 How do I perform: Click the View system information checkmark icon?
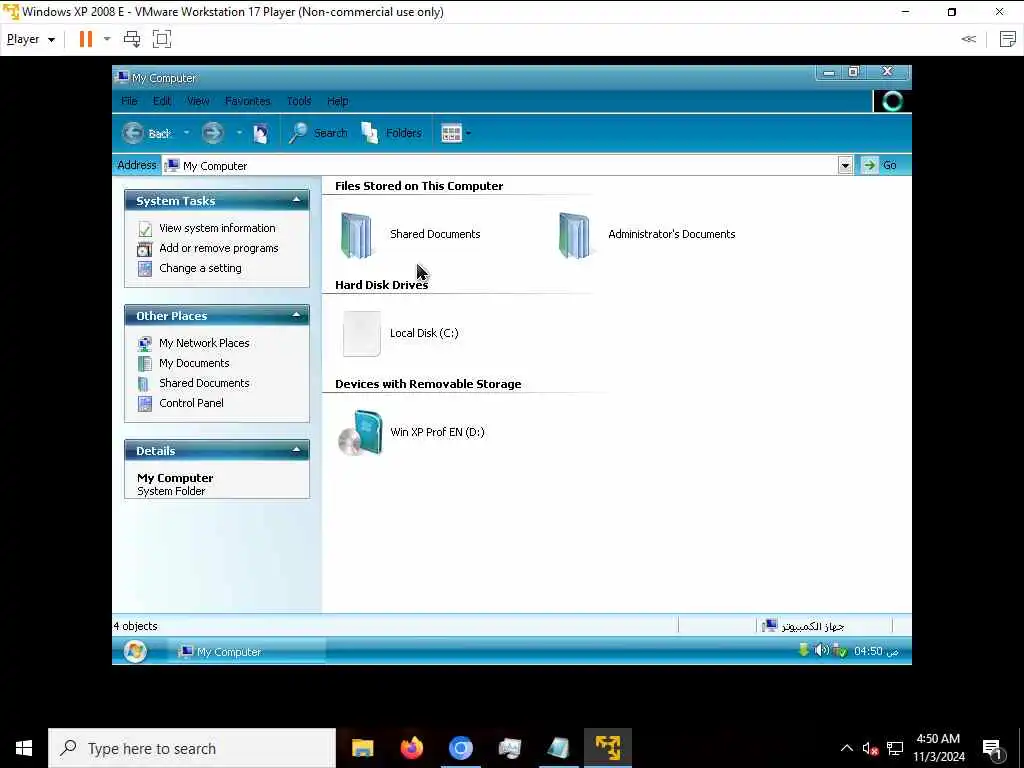tap(145, 229)
